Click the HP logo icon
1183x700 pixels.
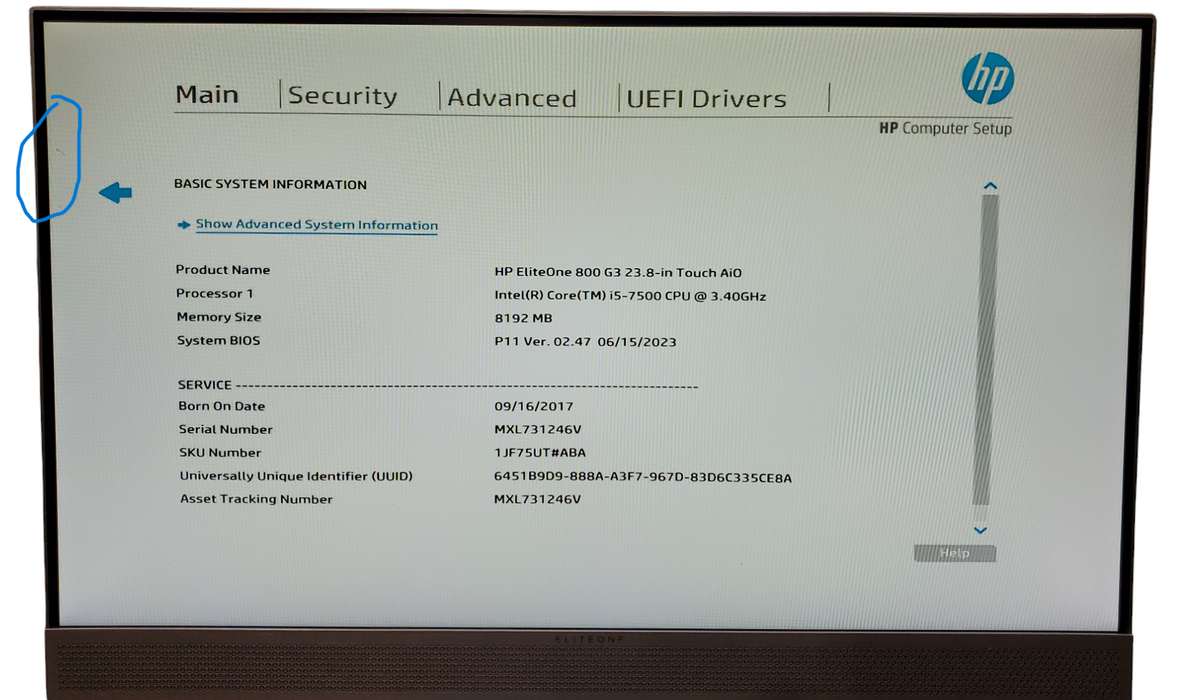click(x=988, y=78)
